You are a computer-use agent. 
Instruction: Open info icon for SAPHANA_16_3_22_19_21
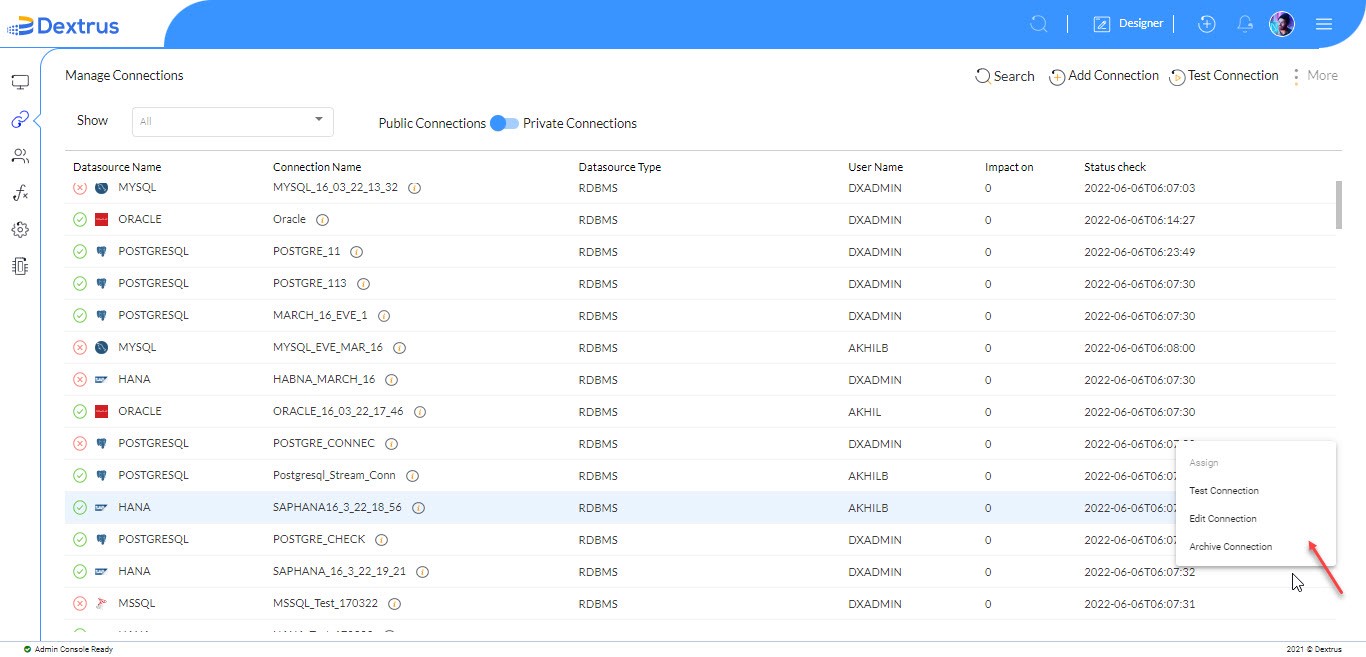click(422, 572)
